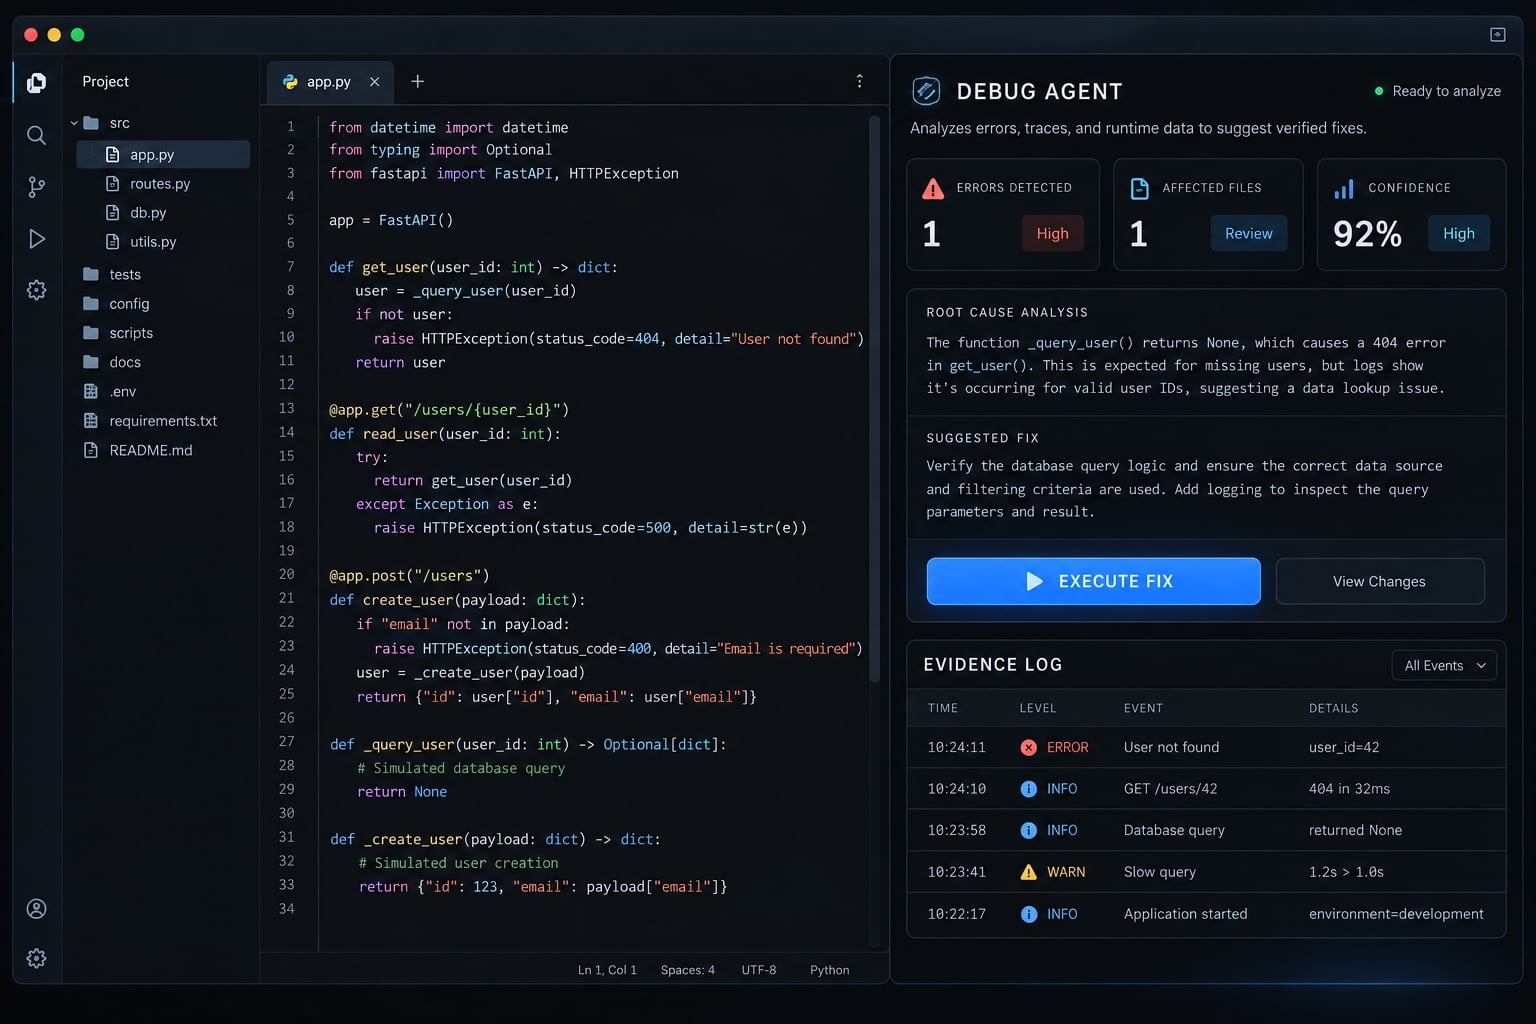Click the Python logo on app.py tab
This screenshot has height=1024, width=1536.
tap(290, 82)
